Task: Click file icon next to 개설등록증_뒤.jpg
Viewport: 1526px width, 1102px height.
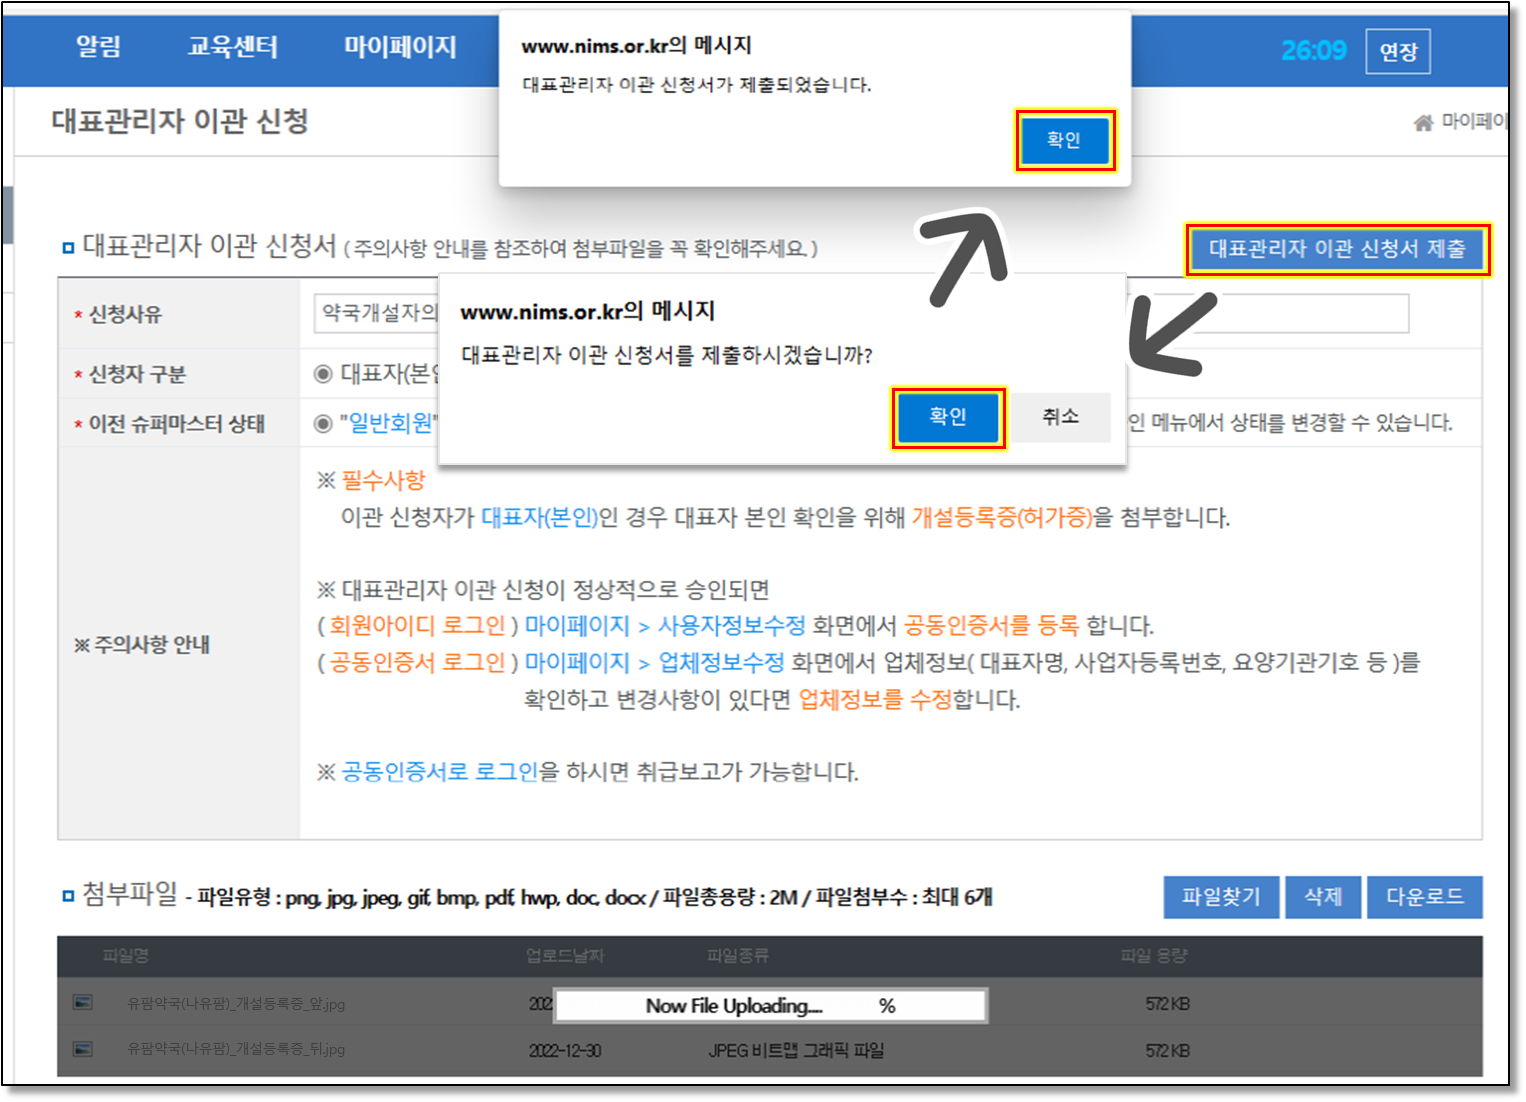Action: [83, 1049]
